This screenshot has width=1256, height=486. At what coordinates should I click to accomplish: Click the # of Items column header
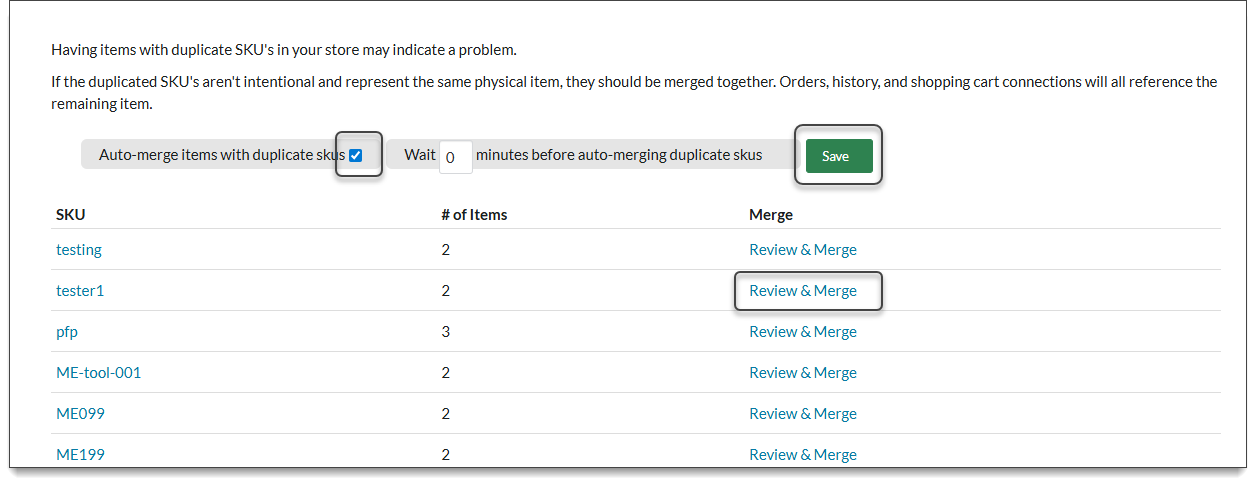coord(474,215)
